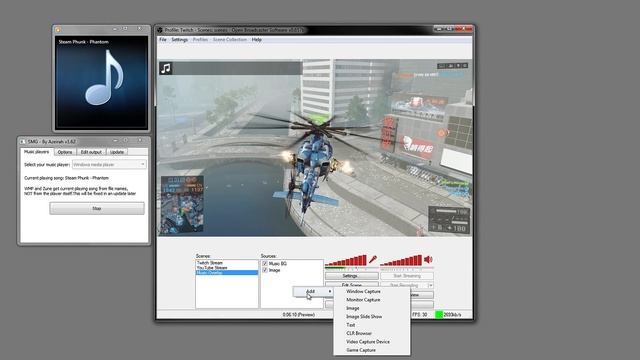Viewport: 640px width, 360px height.
Task: Click the Start Recording button
Action: coord(404,285)
